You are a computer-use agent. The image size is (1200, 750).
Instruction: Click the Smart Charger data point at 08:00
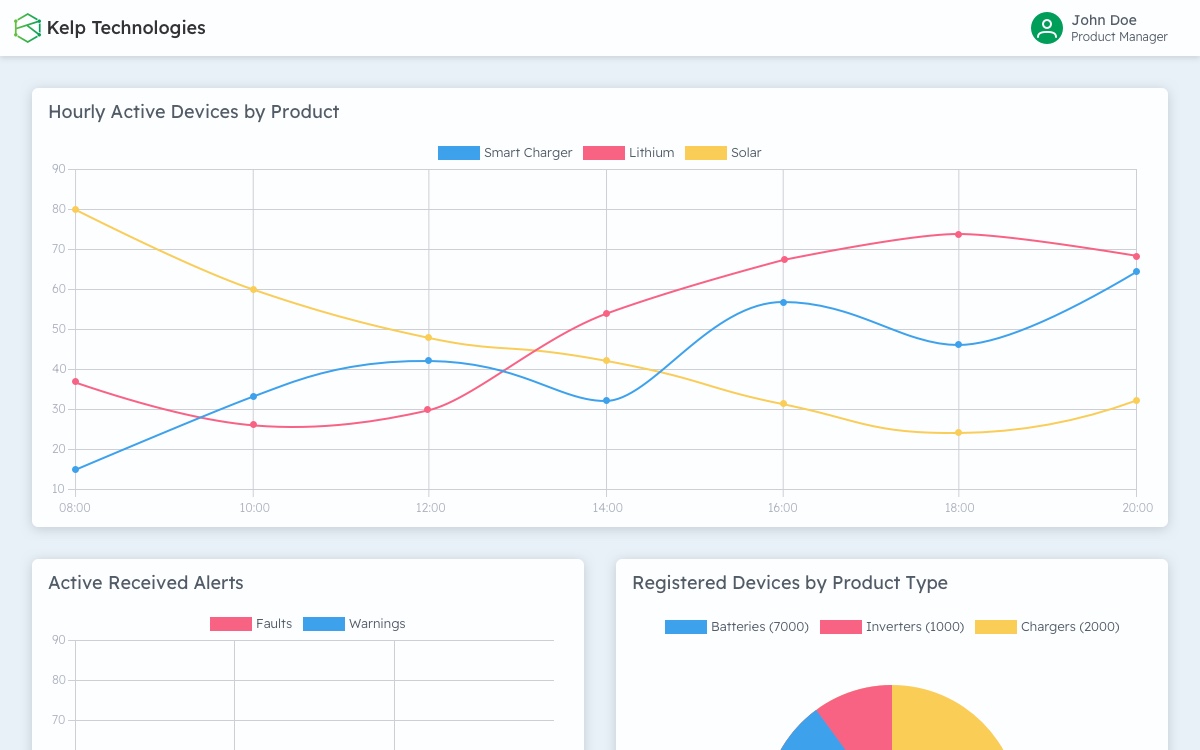click(75, 469)
